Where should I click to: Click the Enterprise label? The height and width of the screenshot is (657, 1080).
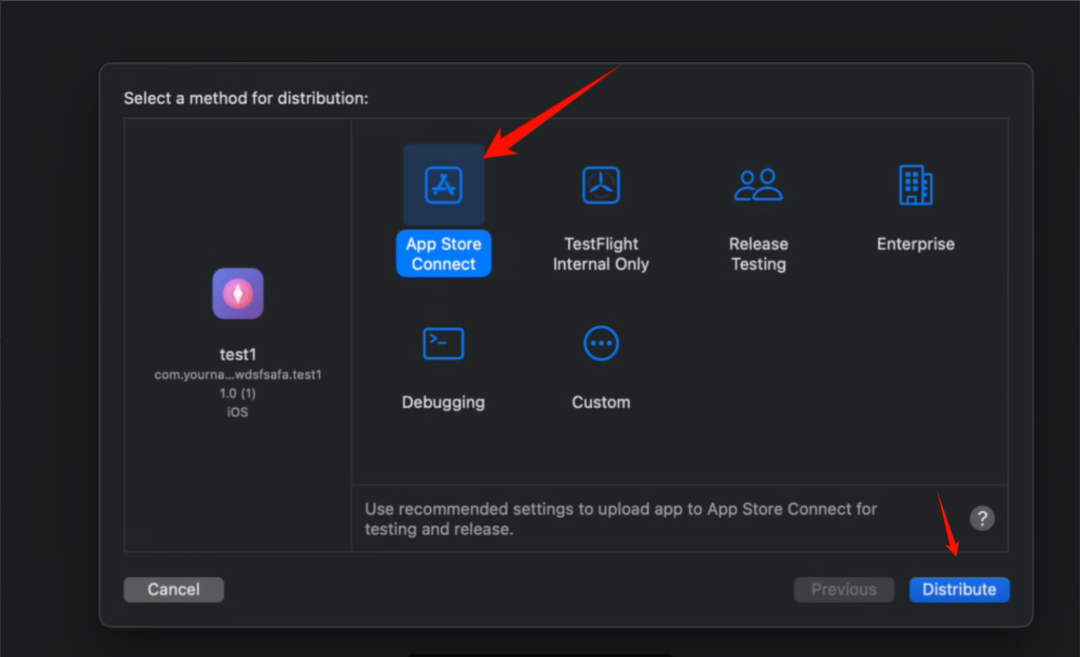[915, 244]
